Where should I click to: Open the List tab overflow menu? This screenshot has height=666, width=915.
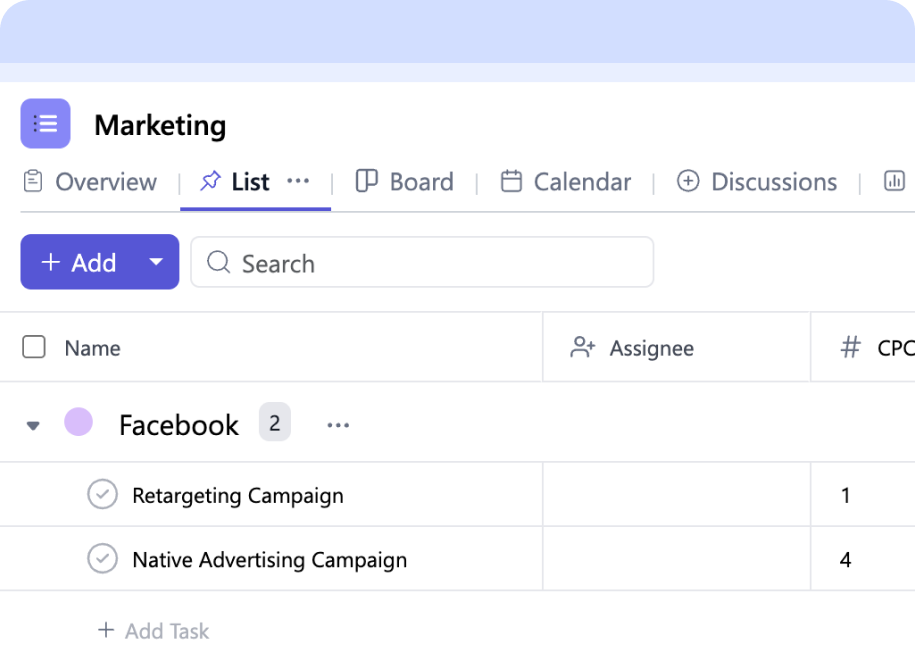click(x=298, y=181)
